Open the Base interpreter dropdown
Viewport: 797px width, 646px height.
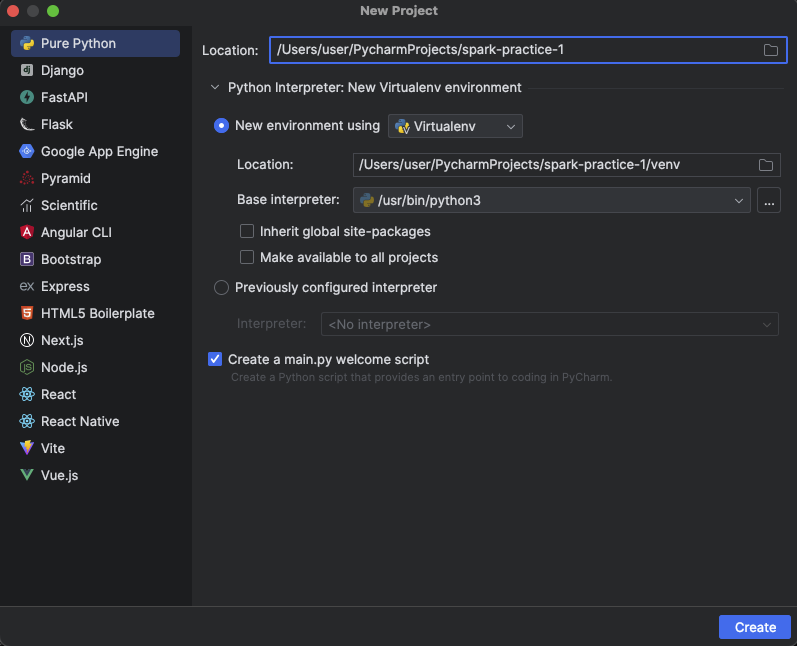551,200
